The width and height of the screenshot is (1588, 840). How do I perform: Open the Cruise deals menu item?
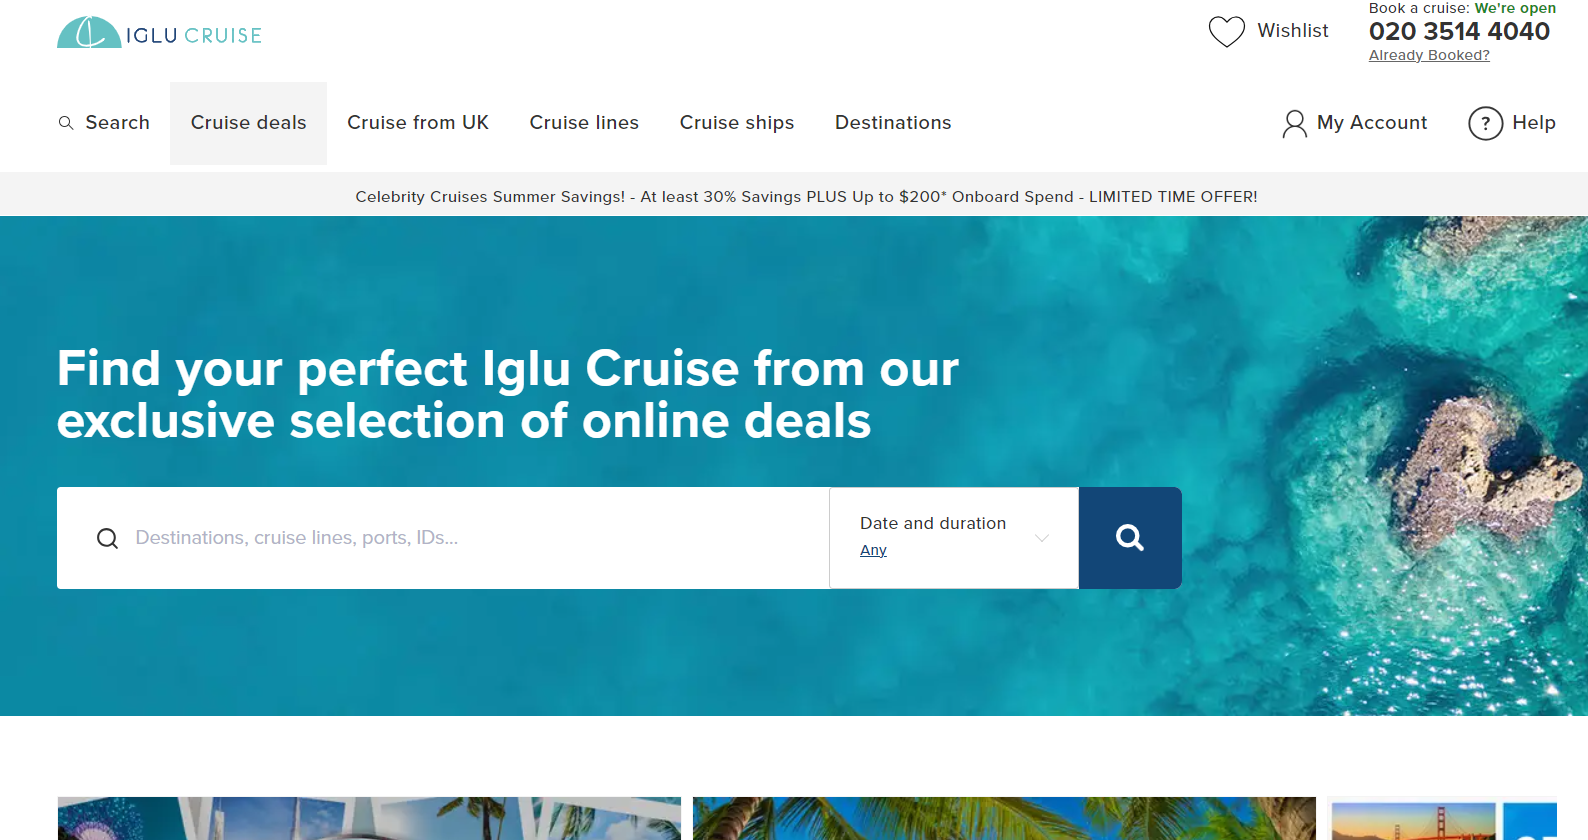click(x=248, y=123)
